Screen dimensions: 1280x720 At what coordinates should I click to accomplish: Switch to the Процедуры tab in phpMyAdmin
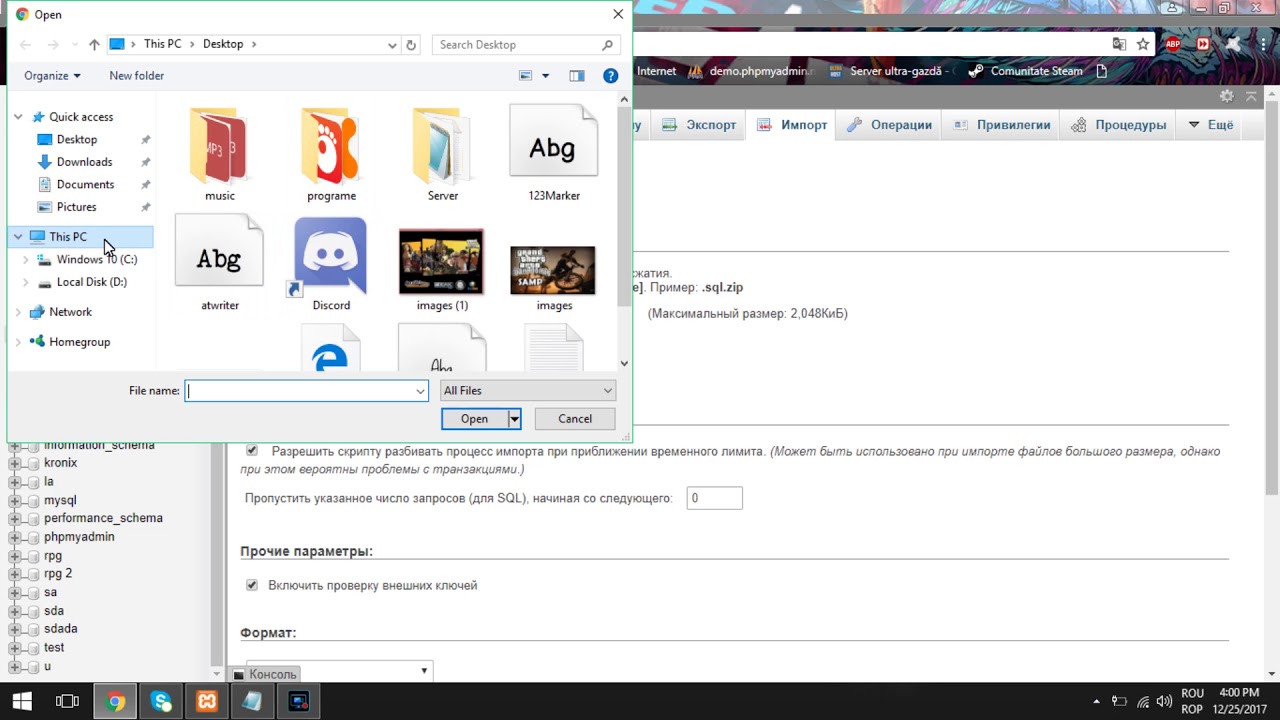(1118, 125)
